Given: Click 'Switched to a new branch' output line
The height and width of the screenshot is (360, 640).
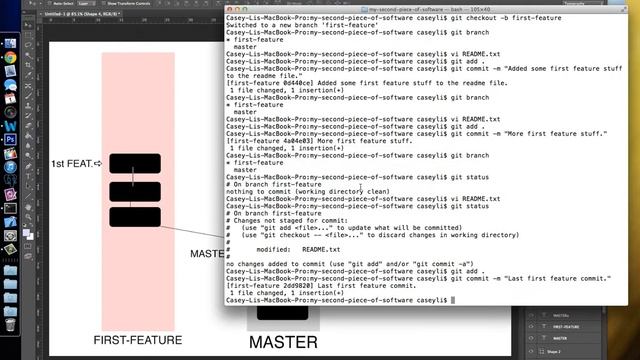Looking at the screenshot, I should point(302,25).
